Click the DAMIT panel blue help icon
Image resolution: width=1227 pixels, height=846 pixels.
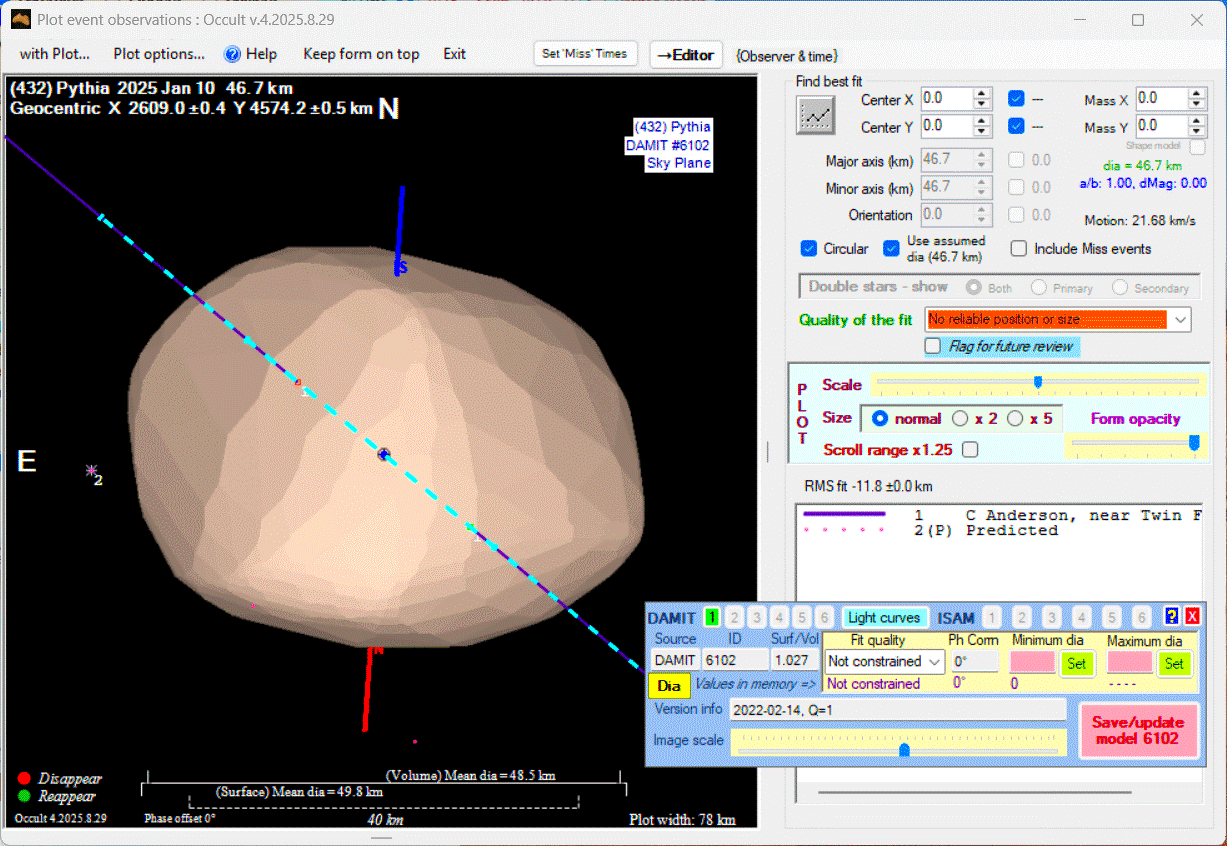(x=1172, y=617)
